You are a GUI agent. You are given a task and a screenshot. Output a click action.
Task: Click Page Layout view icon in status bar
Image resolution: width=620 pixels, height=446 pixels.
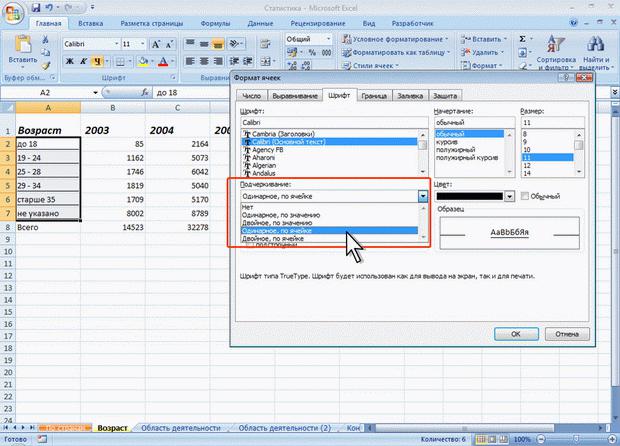pos(491,439)
